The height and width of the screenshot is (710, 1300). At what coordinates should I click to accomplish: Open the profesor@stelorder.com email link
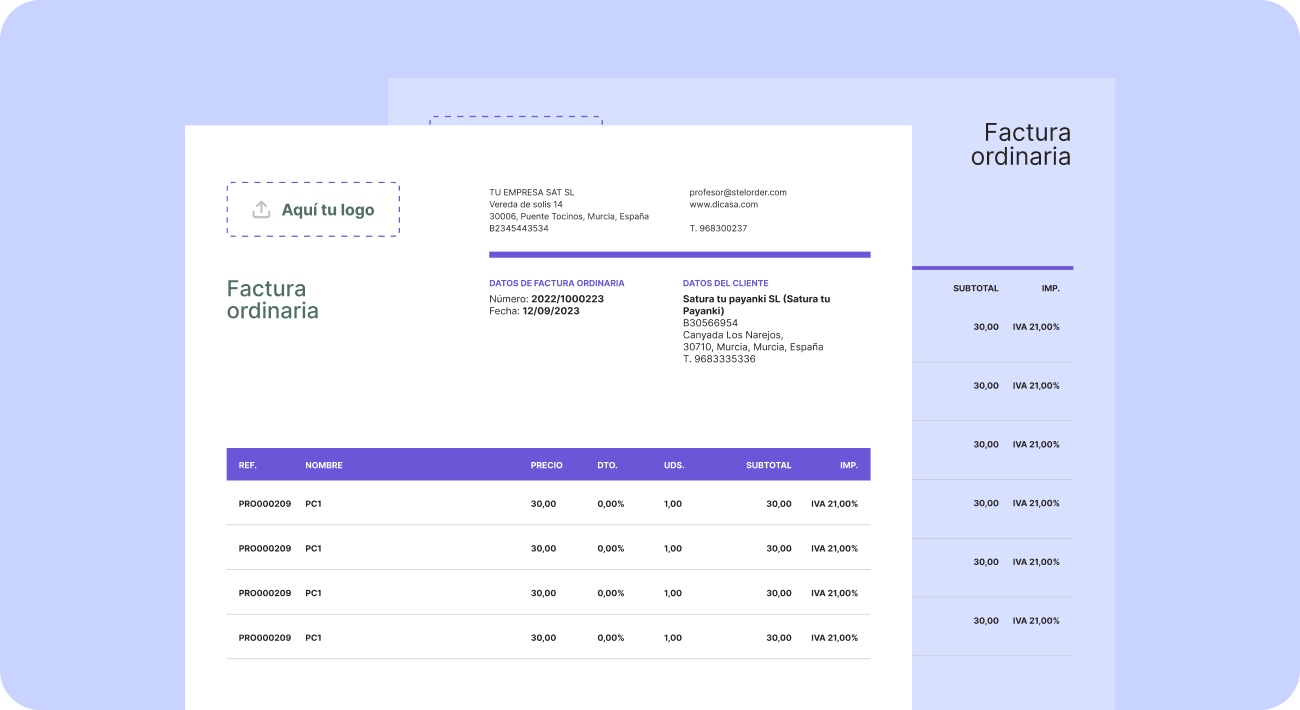(737, 192)
